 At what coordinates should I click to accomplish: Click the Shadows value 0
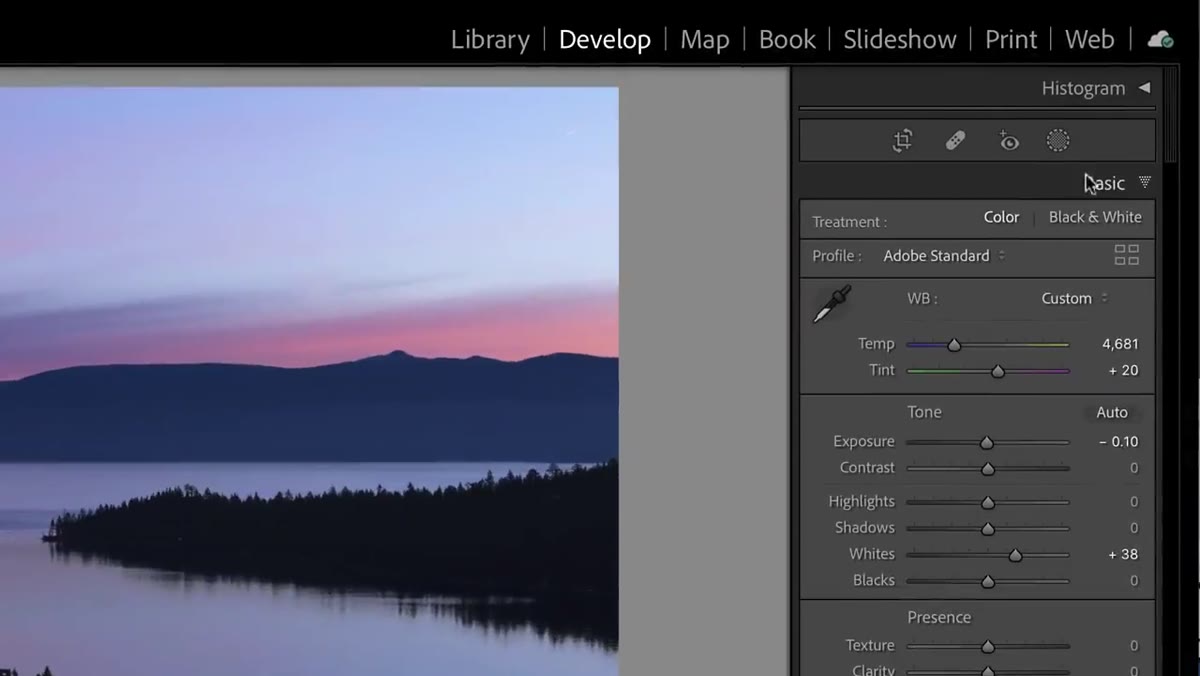pos(1134,527)
